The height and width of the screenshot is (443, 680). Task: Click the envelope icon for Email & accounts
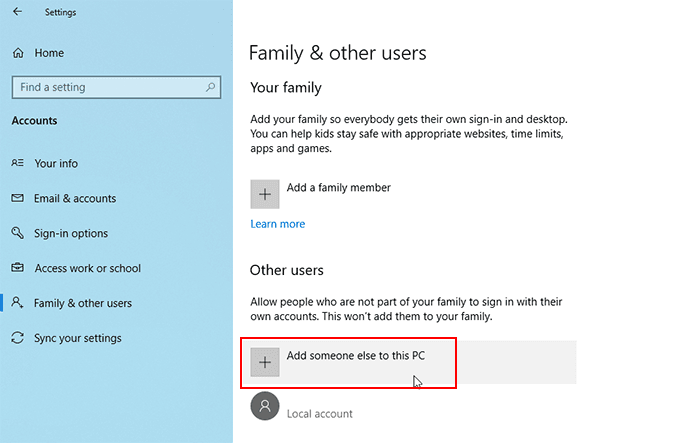coord(17,198)
